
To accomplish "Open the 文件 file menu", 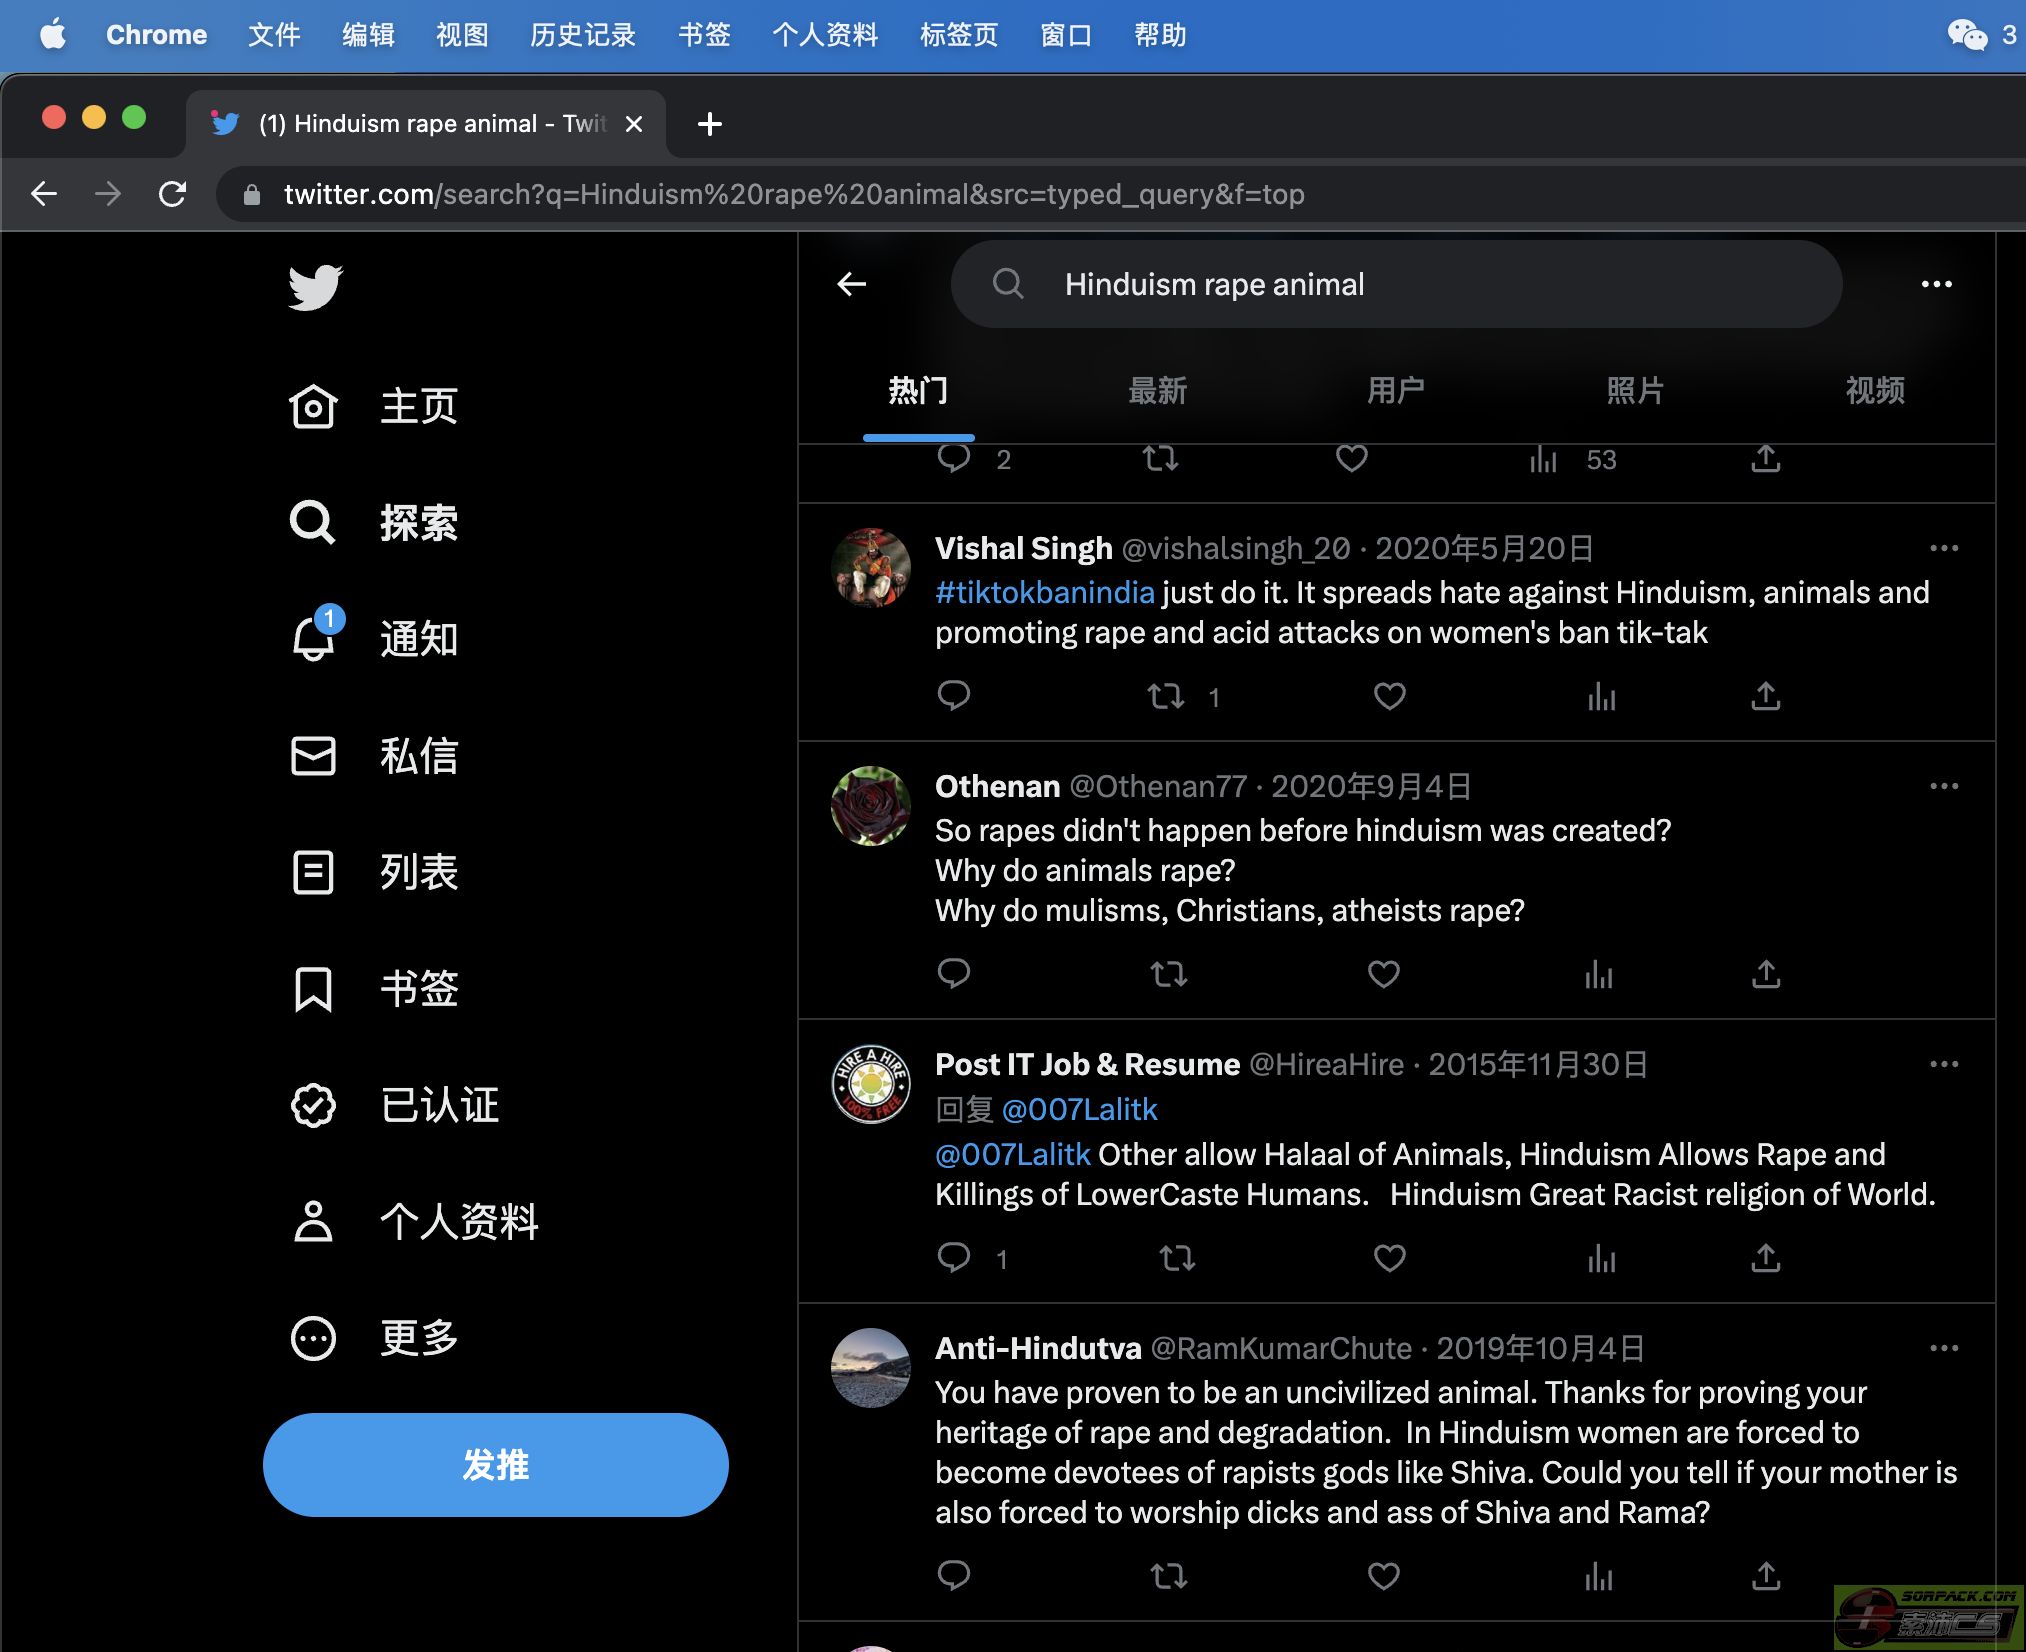I will (x=274, y=35).
